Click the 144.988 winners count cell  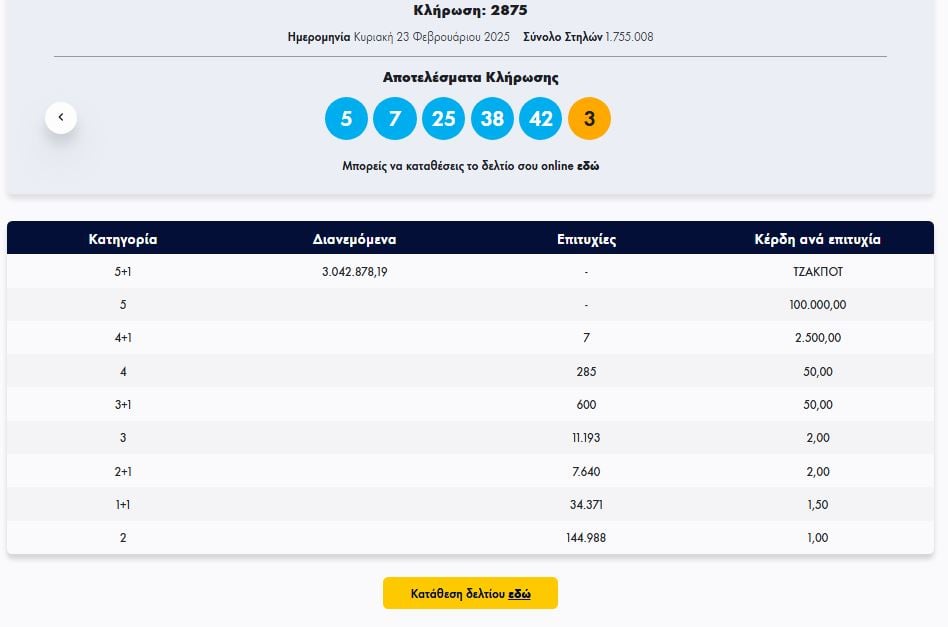click(x=586, y=538)
